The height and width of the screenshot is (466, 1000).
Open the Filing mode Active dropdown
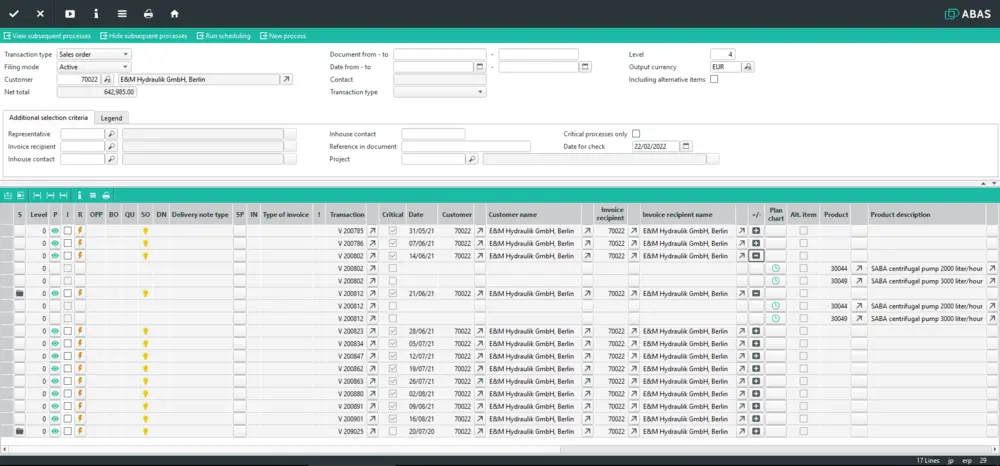94,67
